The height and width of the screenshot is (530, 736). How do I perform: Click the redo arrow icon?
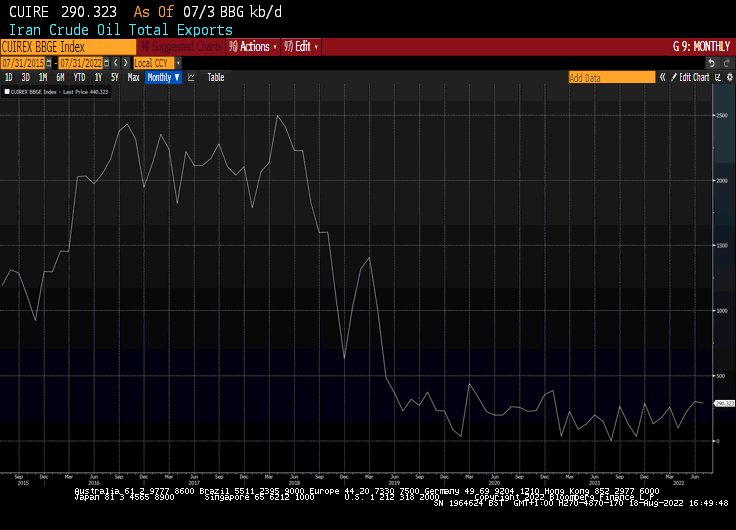pos(727,63)
